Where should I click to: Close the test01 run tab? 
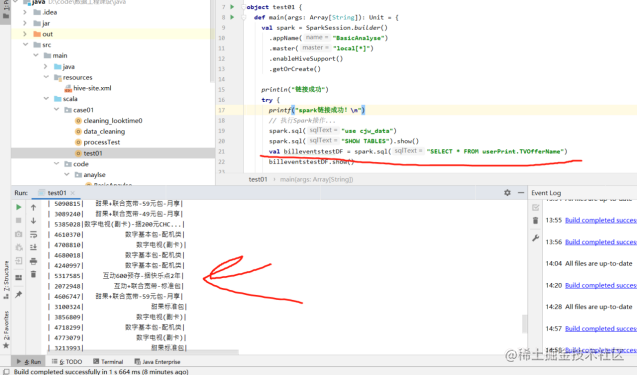[72, 193]
